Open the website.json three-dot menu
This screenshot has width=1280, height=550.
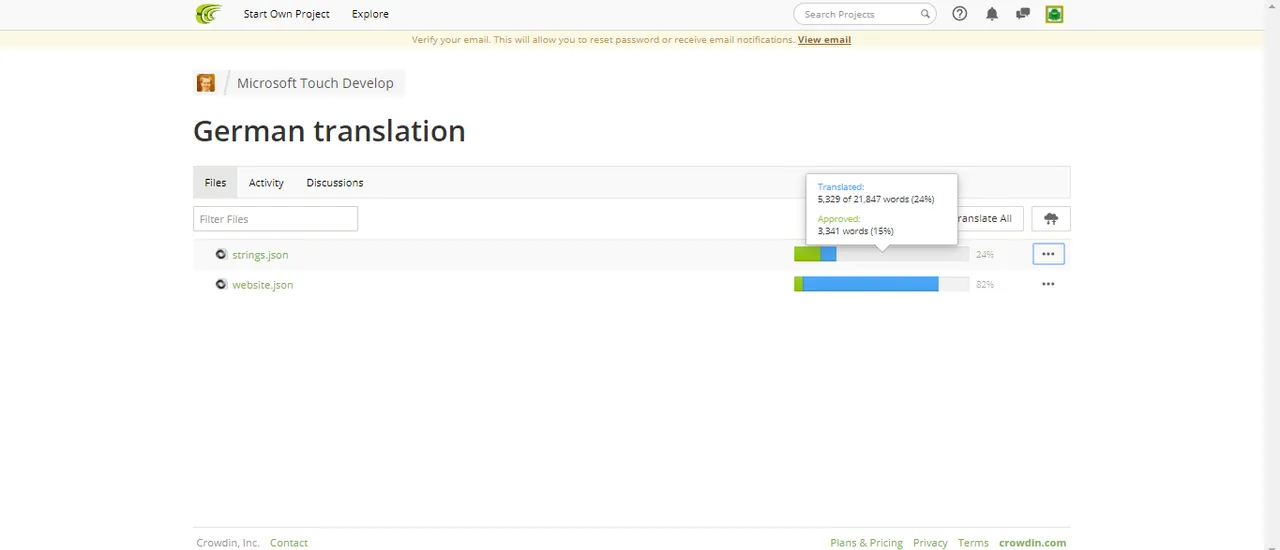1048,284
